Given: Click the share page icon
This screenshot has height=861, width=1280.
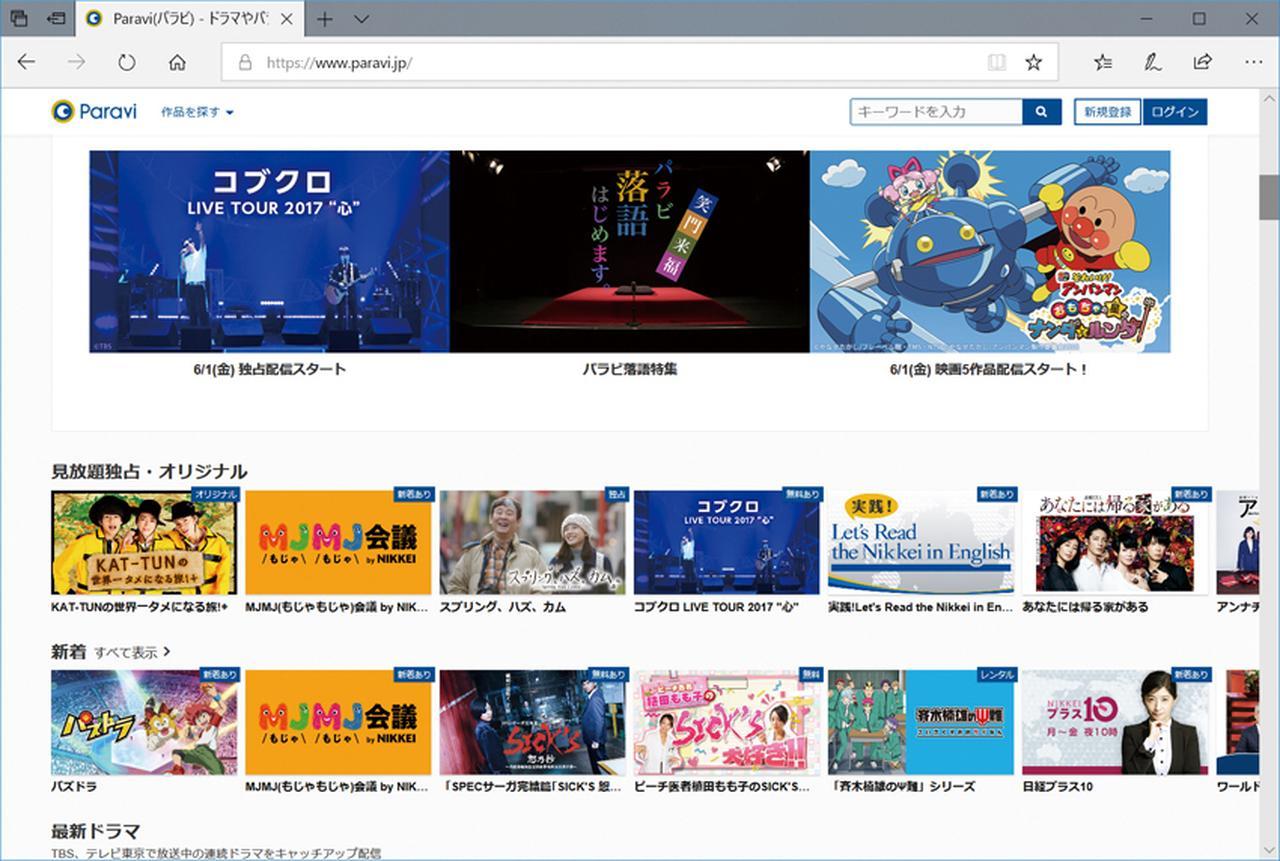Looking at the screenshot, I should (x=1203, y=62).
